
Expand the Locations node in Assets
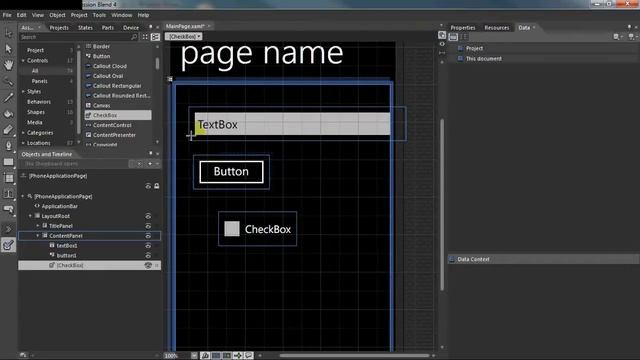[x=23, y=143]
